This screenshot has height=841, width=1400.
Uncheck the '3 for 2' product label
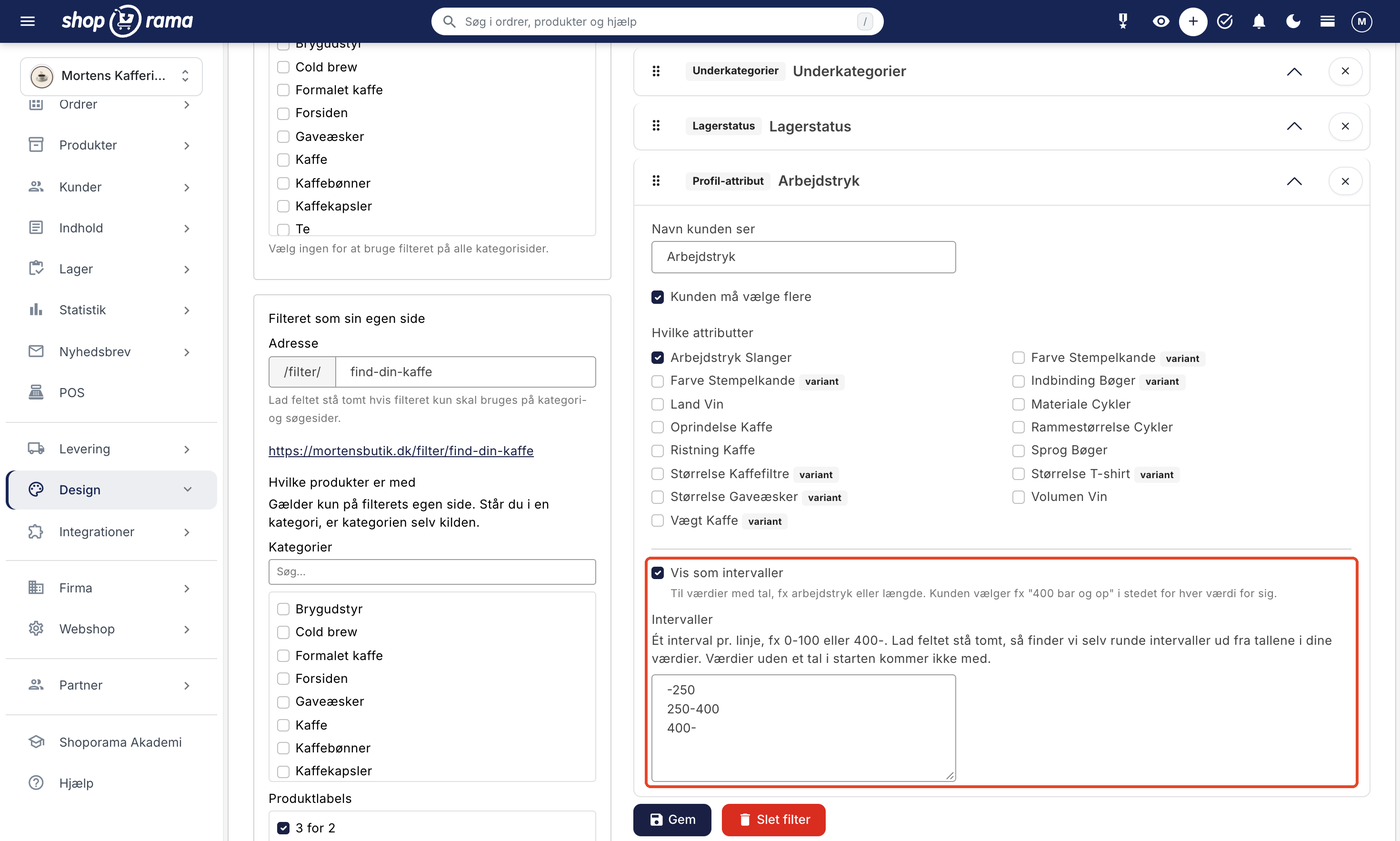point(283,828)
